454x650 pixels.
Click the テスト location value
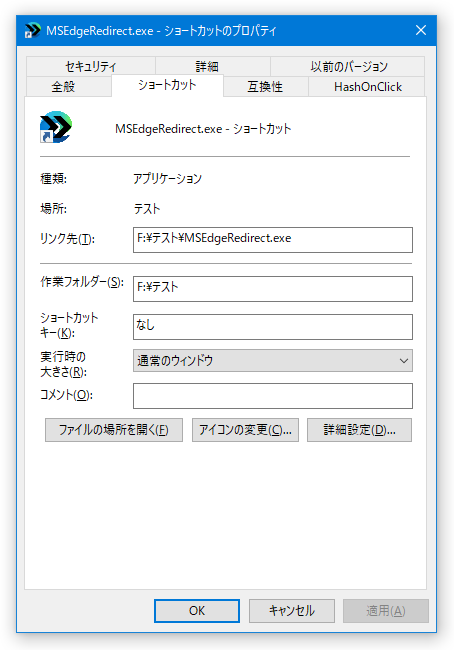[147, 209]
